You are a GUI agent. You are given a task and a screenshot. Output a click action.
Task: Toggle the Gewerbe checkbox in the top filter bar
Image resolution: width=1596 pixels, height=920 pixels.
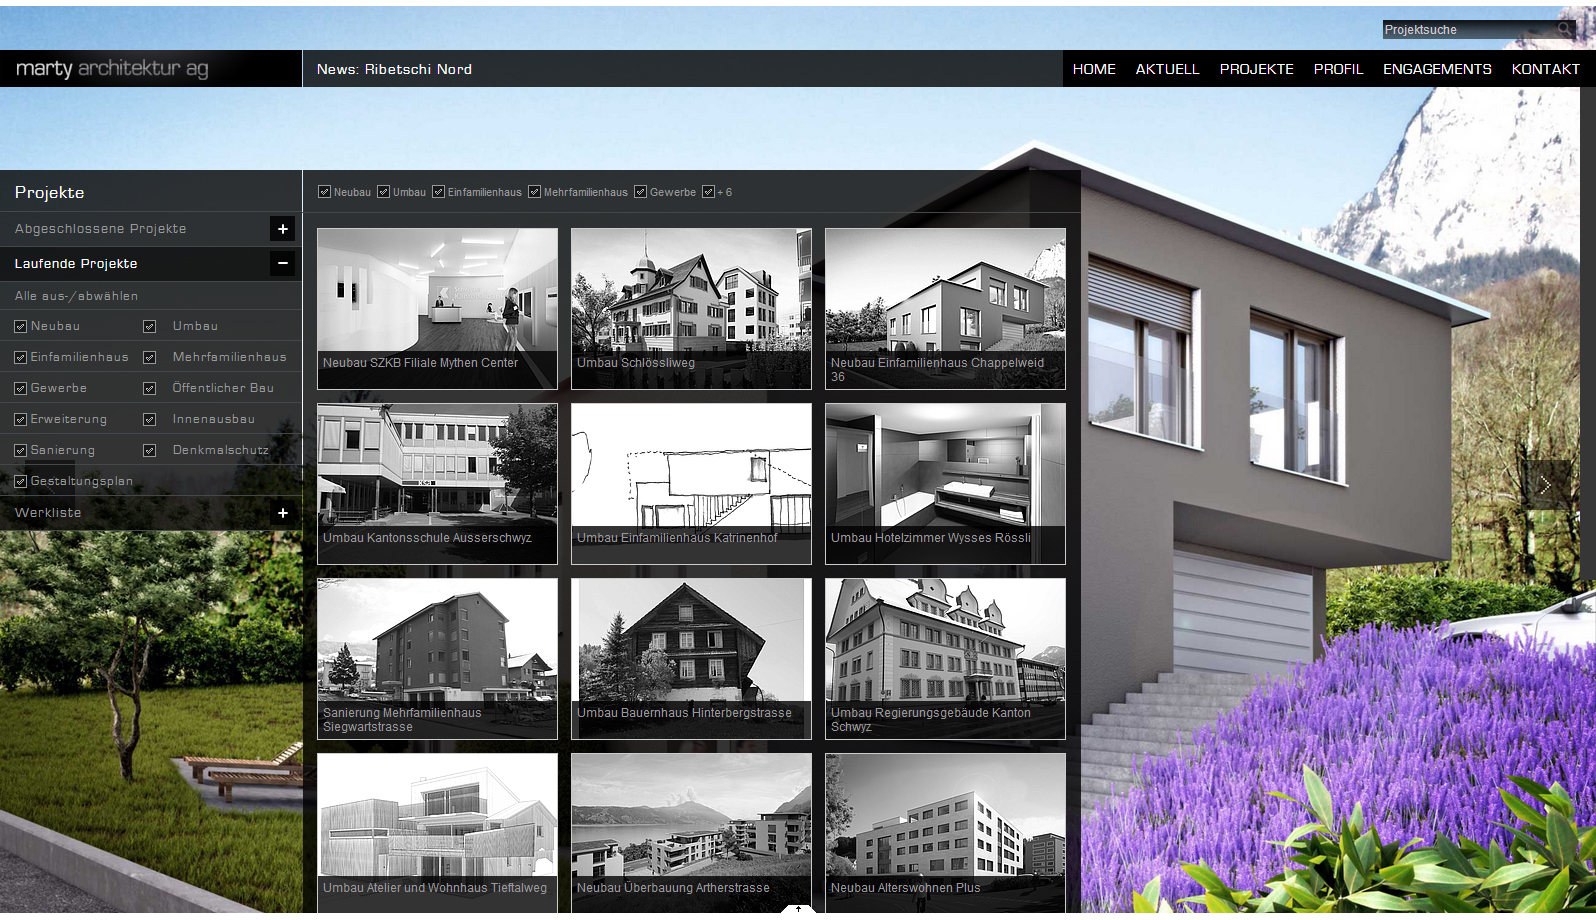[641, 192]
